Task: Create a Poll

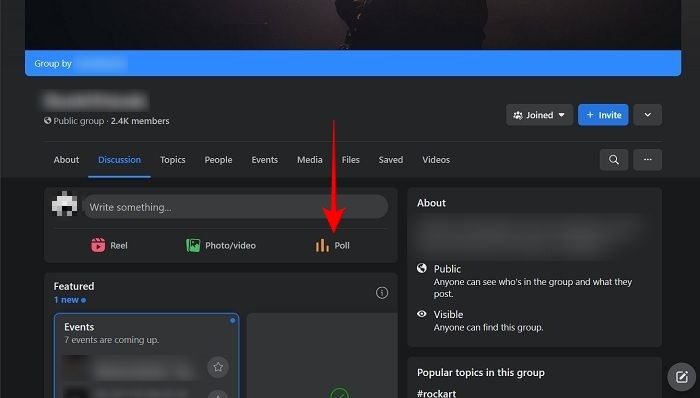Action: coord(333,245)
